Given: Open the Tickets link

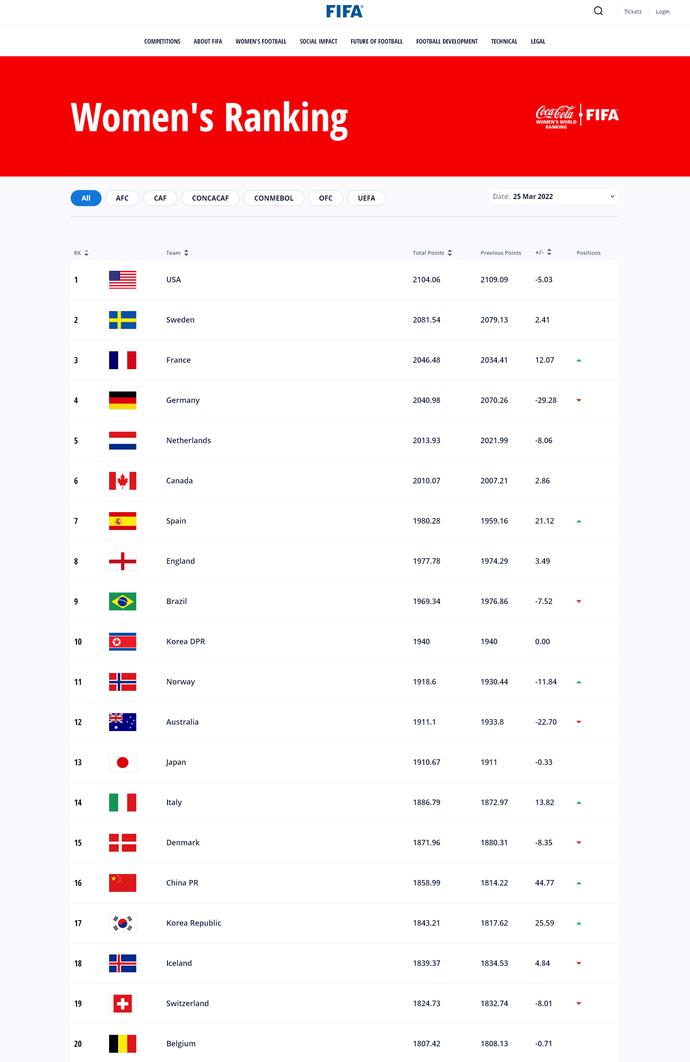Looking at the screenshot, I should (633, 12).
